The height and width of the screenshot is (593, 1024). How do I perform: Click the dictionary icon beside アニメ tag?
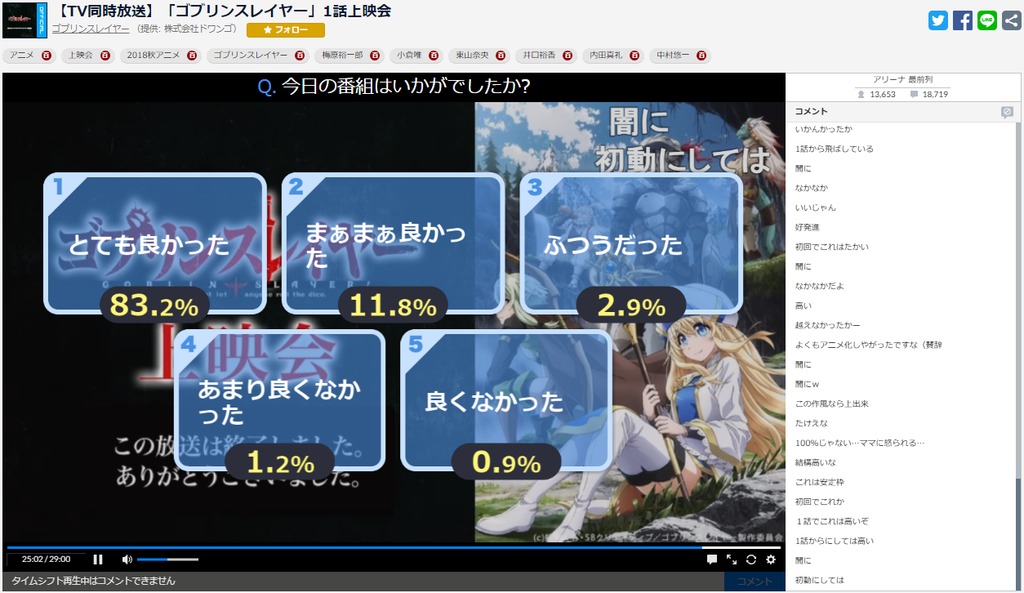click(46, 56)
